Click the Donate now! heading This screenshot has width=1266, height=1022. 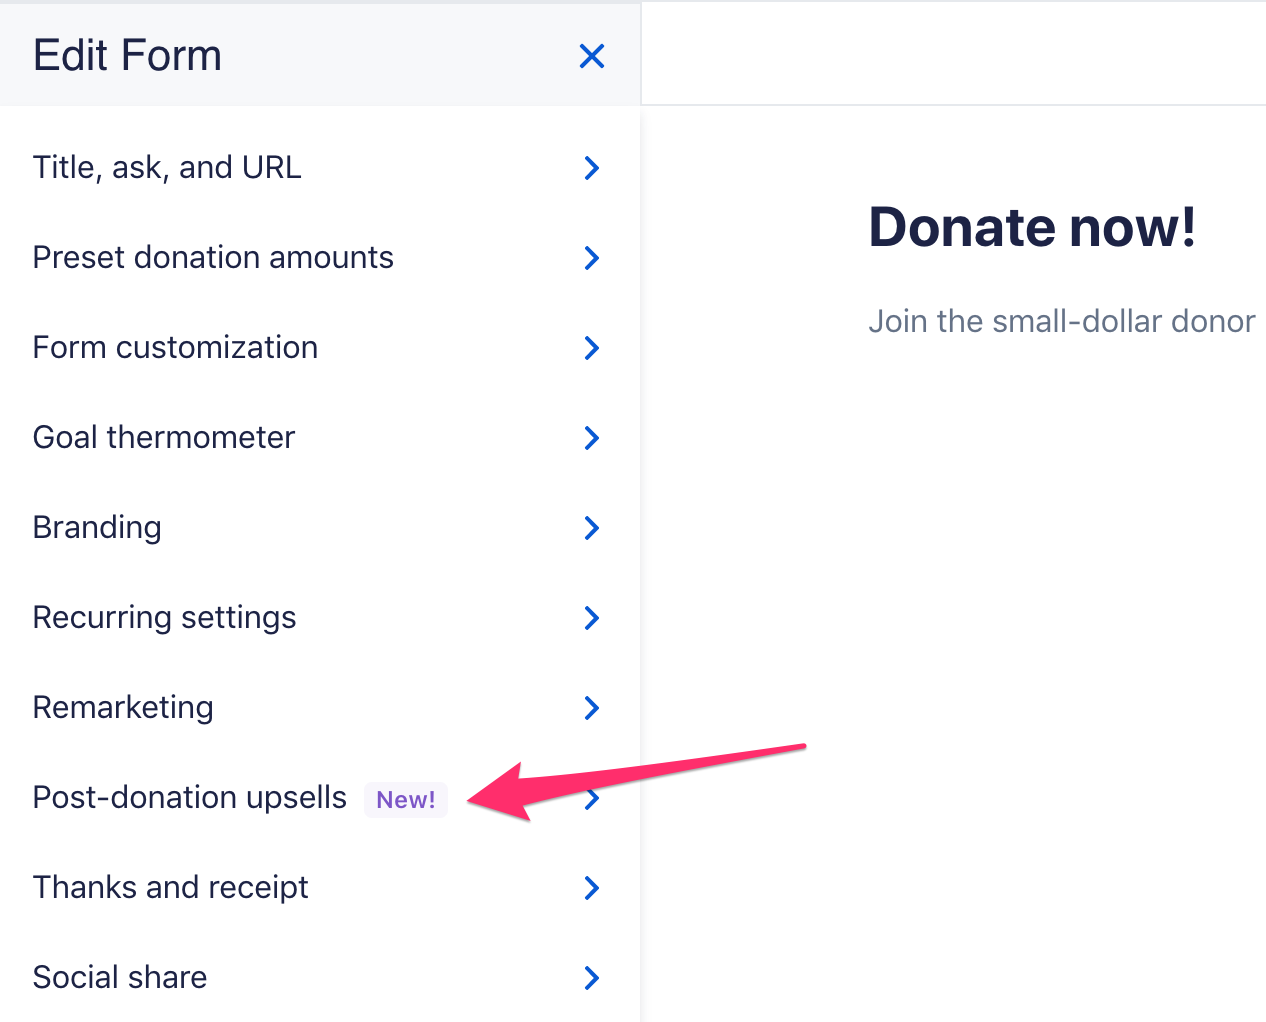(1032, 227)
